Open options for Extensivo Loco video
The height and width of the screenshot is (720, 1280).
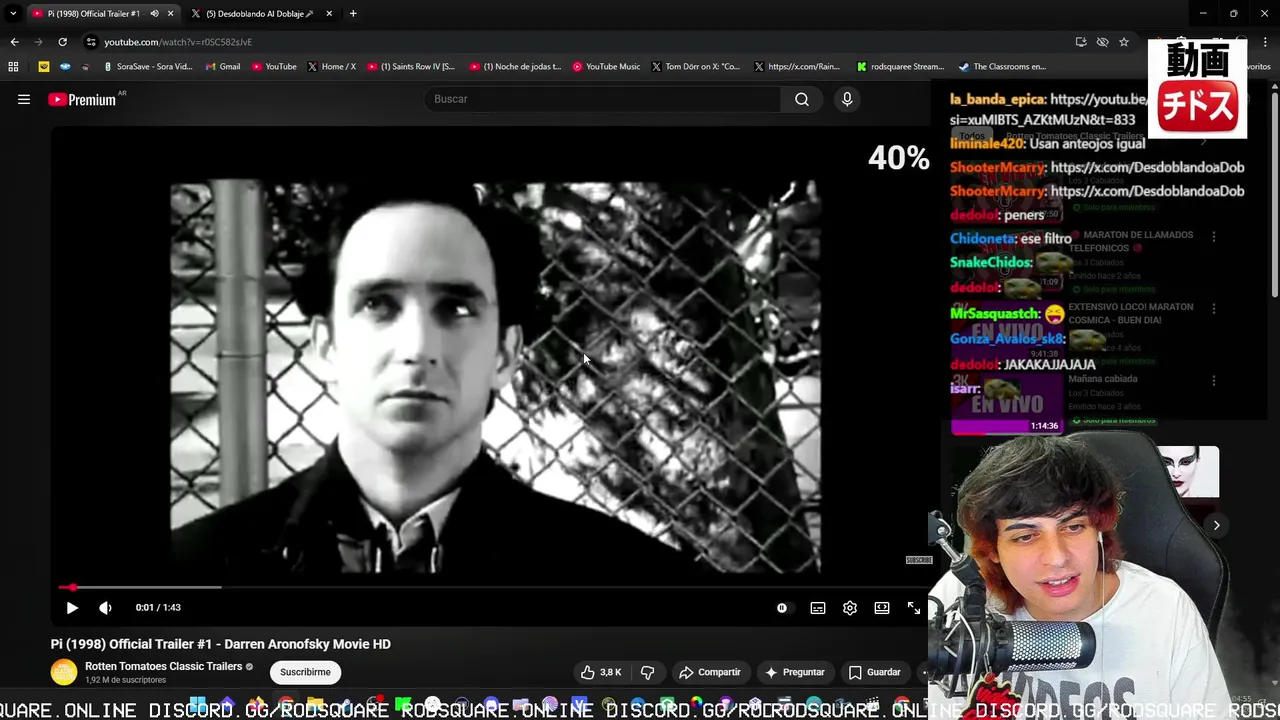[1214, 309]
